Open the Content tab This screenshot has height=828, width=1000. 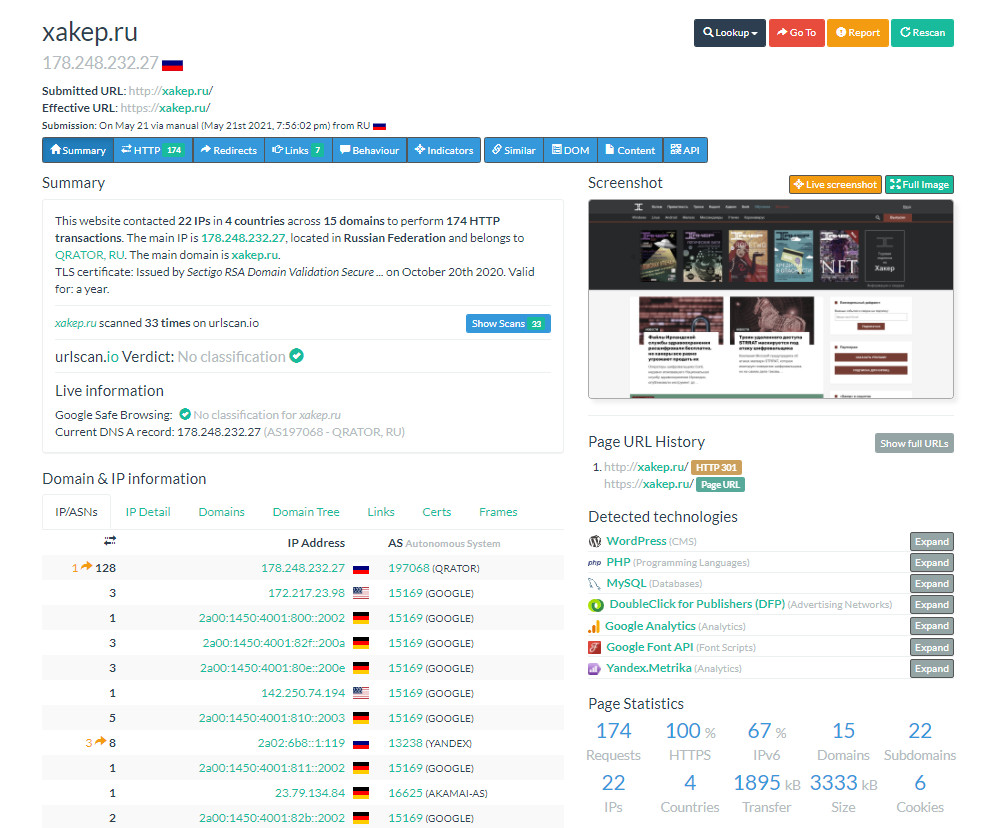click(x=630, y=150)
